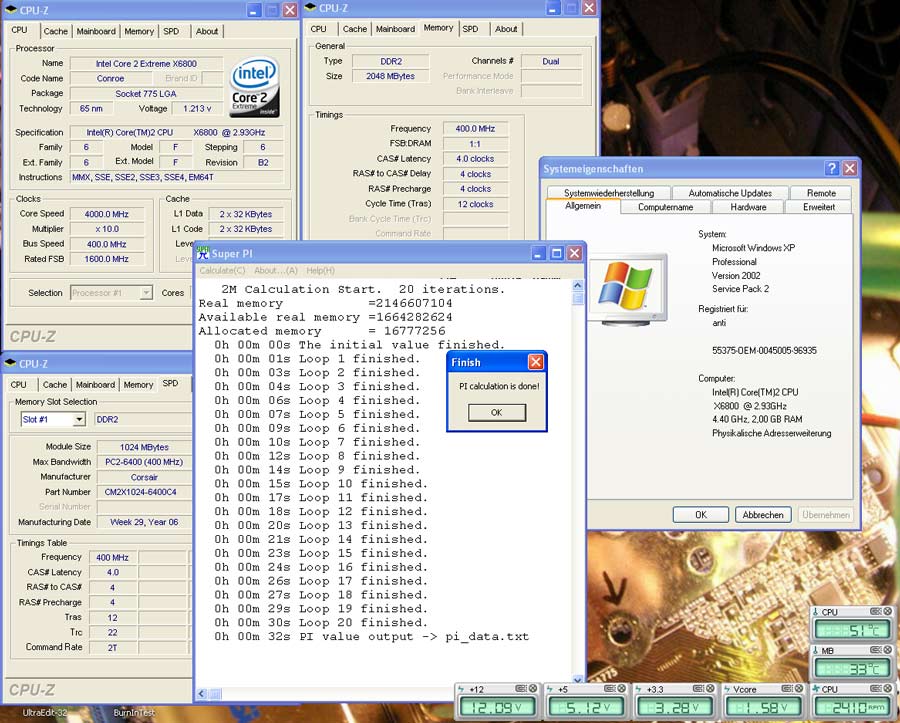
Task: Open Super PI Calculate(C) menu
Action: pos(222,270)
